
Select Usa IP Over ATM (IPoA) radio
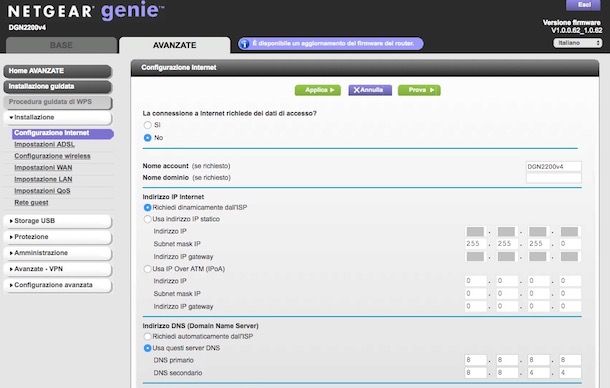click(147, 269)
